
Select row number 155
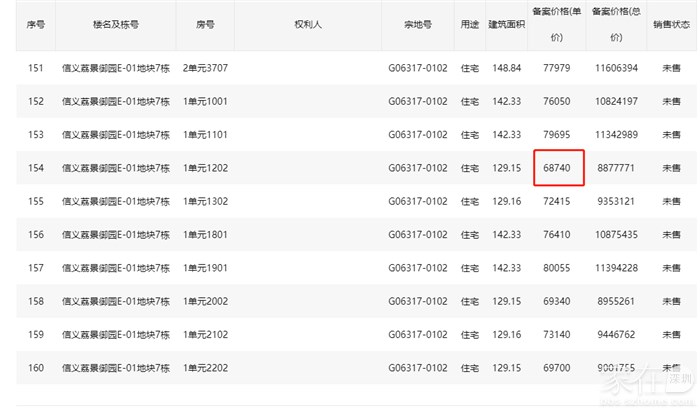coord(36,201)
